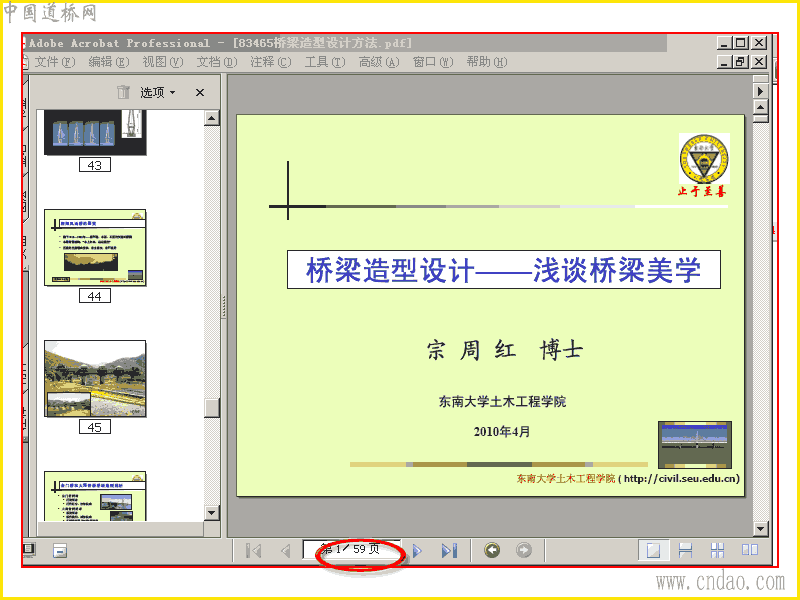Open the 文件(F) menu
Screen dimensions: 800x600
pos(54,62)
